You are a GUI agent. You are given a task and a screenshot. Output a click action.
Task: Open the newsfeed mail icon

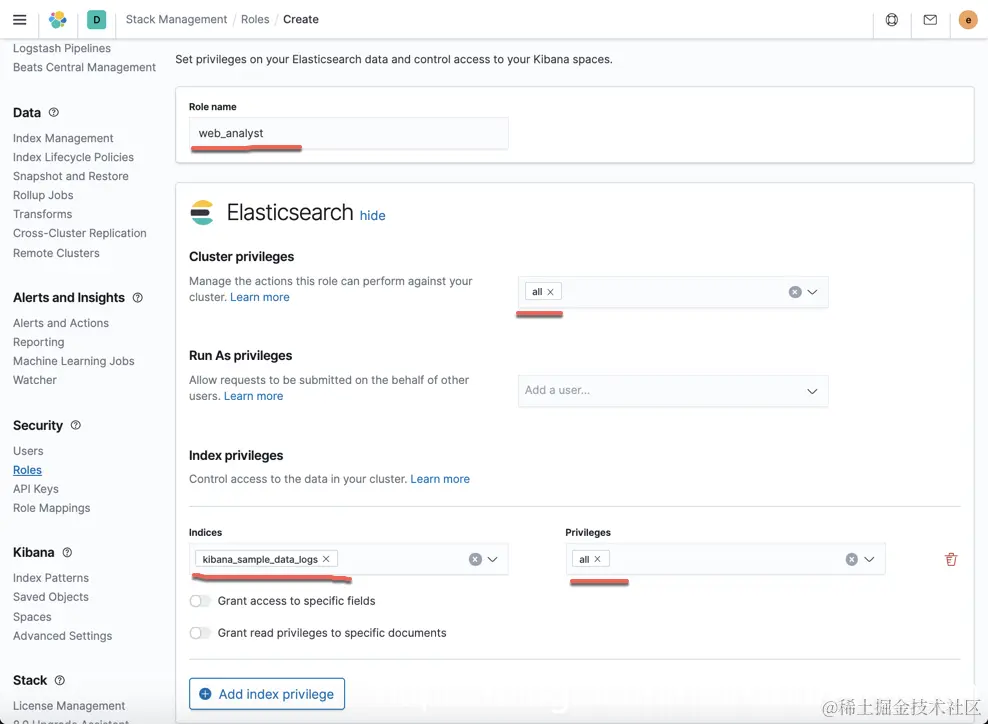(x=930, y=20)
